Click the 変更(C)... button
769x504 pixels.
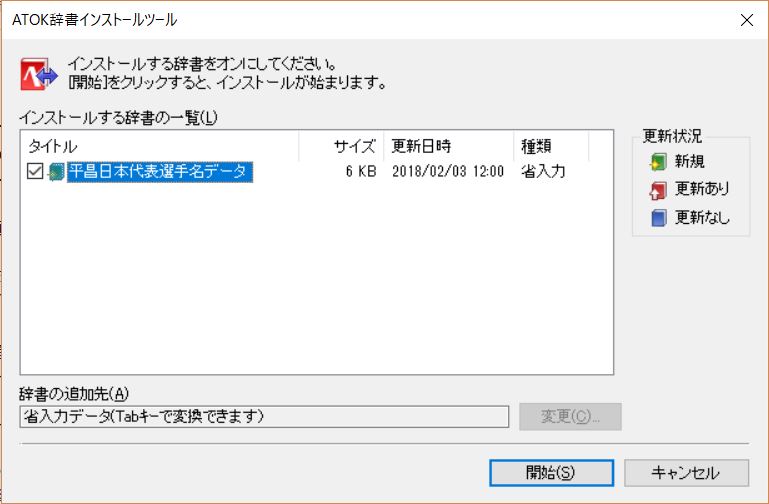pos(570,416)
